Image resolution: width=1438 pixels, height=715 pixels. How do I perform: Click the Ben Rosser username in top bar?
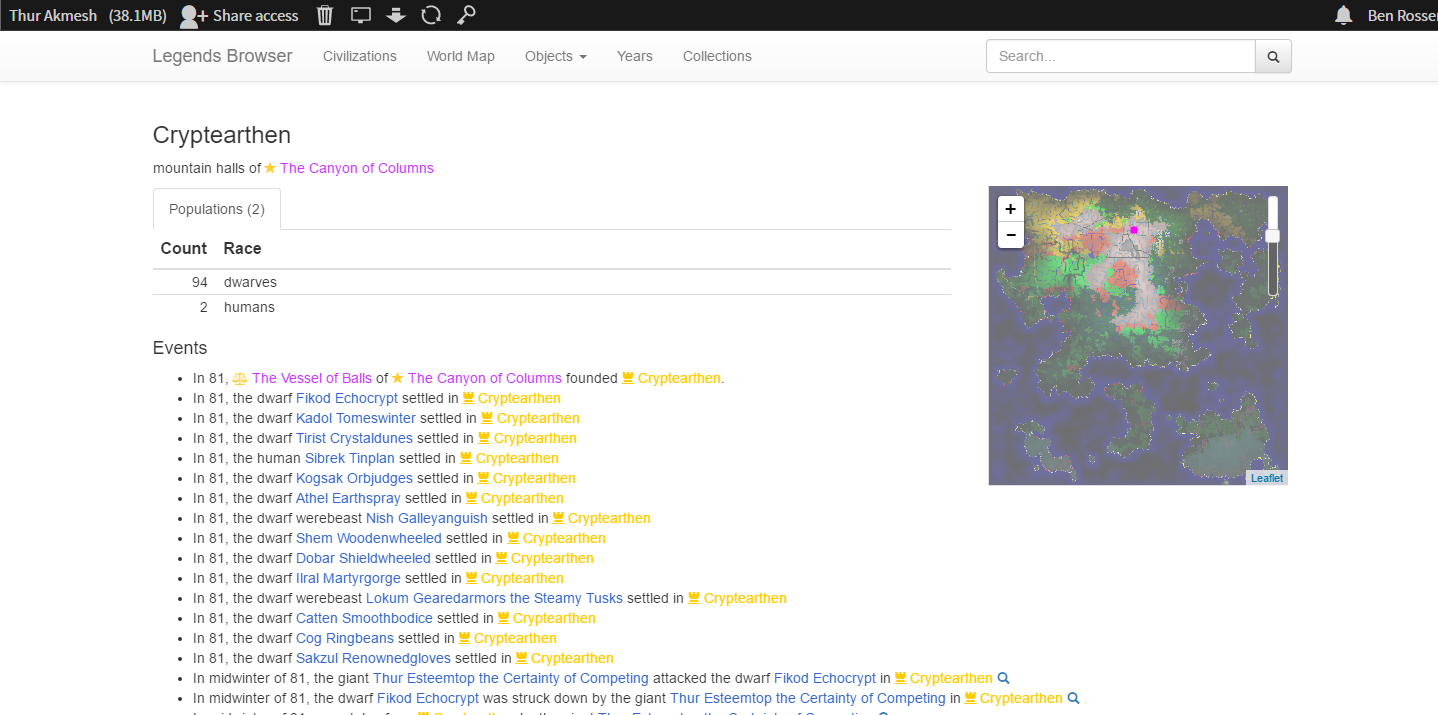[x=1403, y=15]
